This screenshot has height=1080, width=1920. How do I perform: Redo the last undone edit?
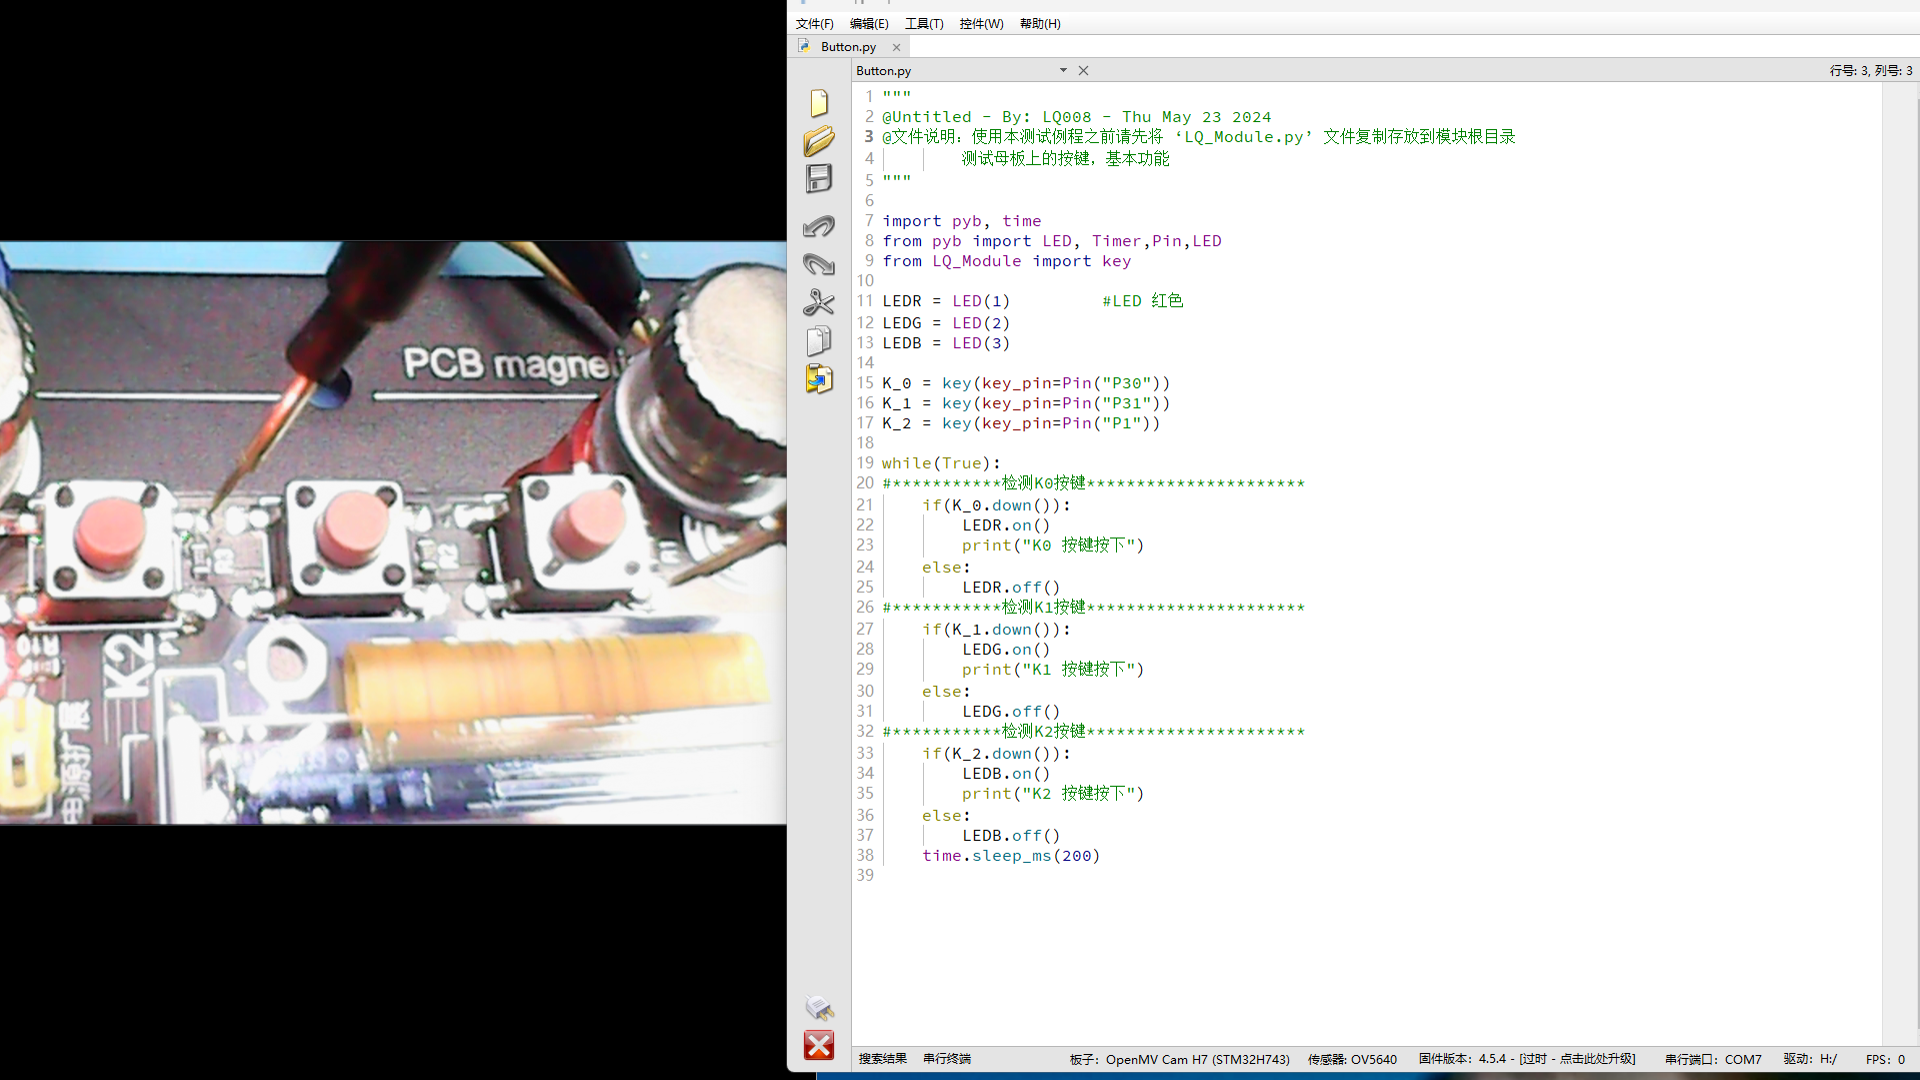point(819,265)
